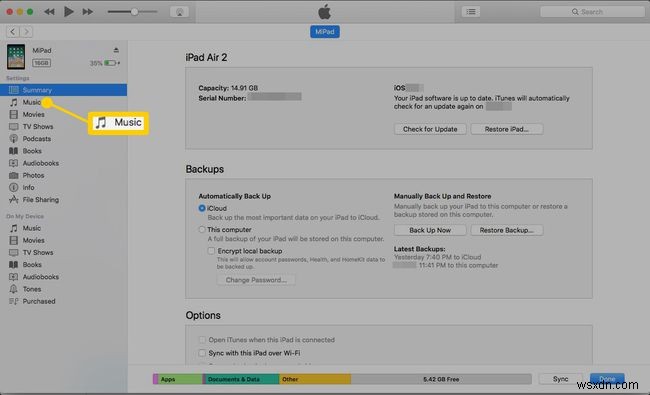Click the rewind playback button

(x=49, y=12)
